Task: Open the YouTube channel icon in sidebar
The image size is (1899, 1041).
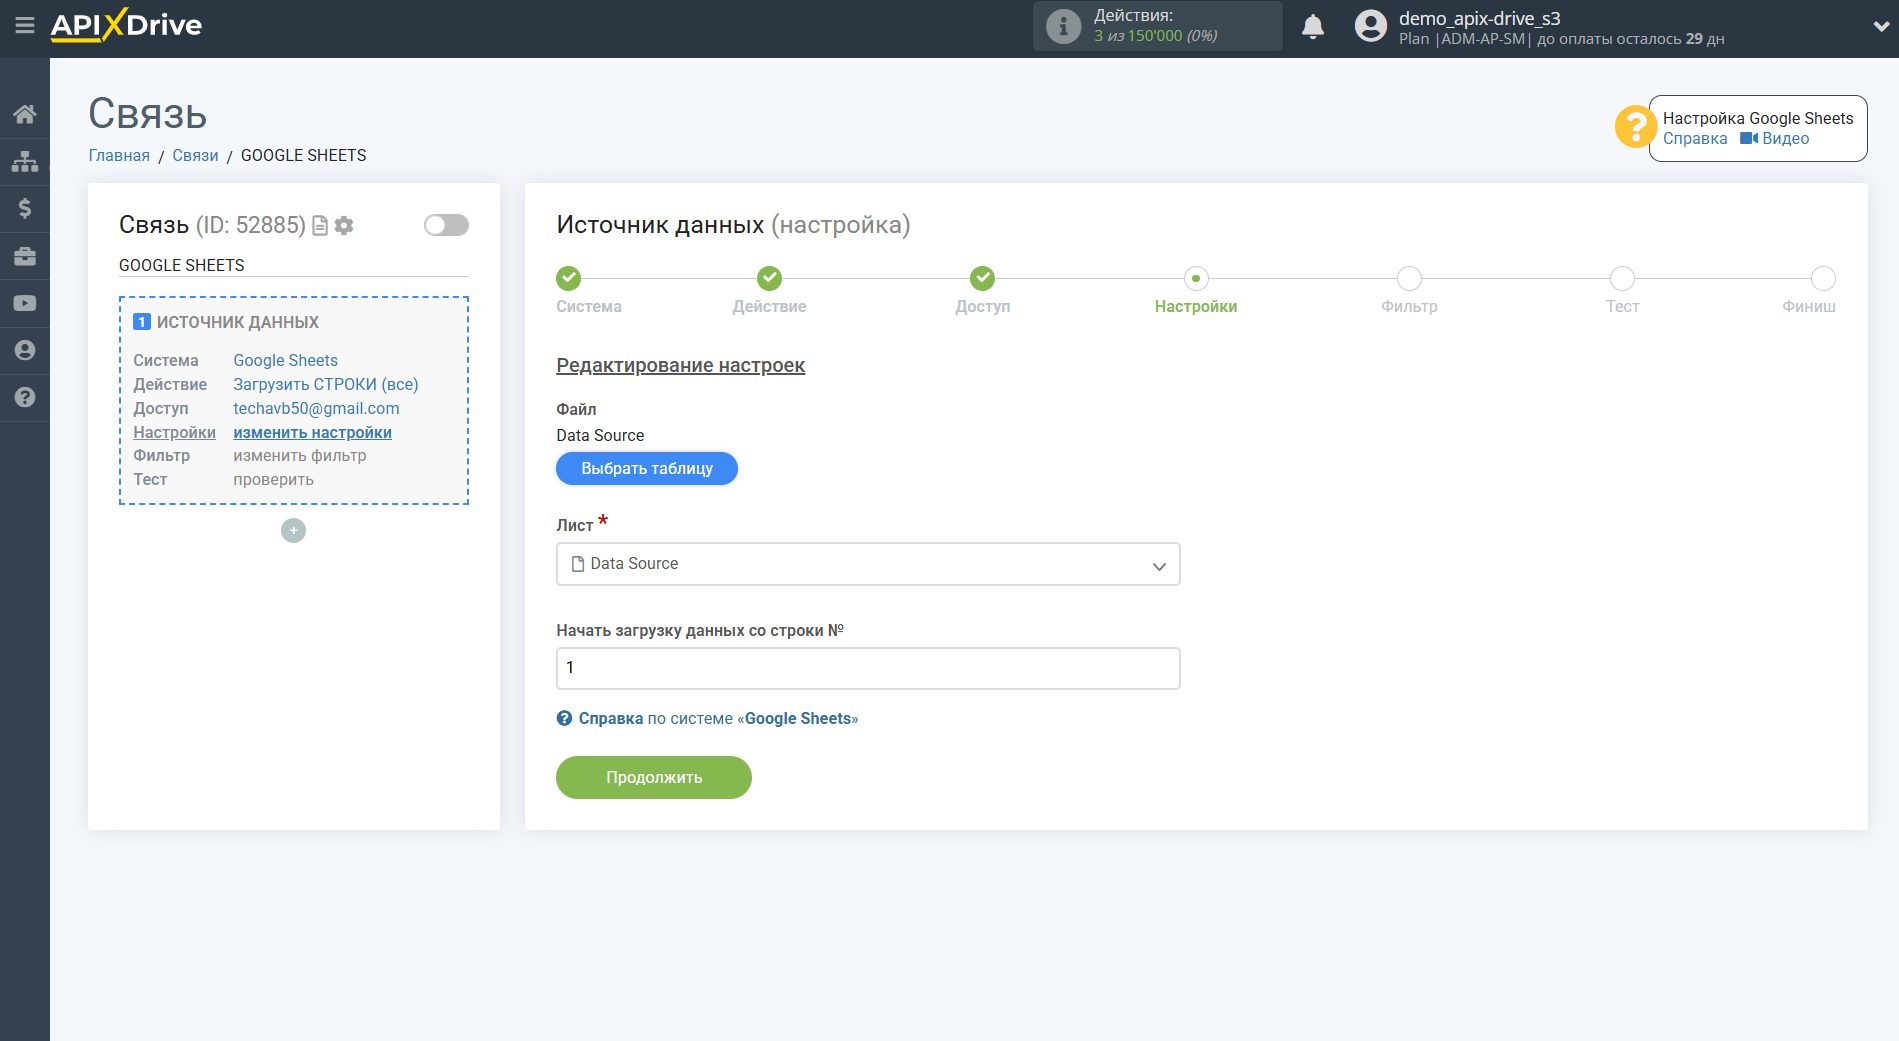Action: coord(25,303)
